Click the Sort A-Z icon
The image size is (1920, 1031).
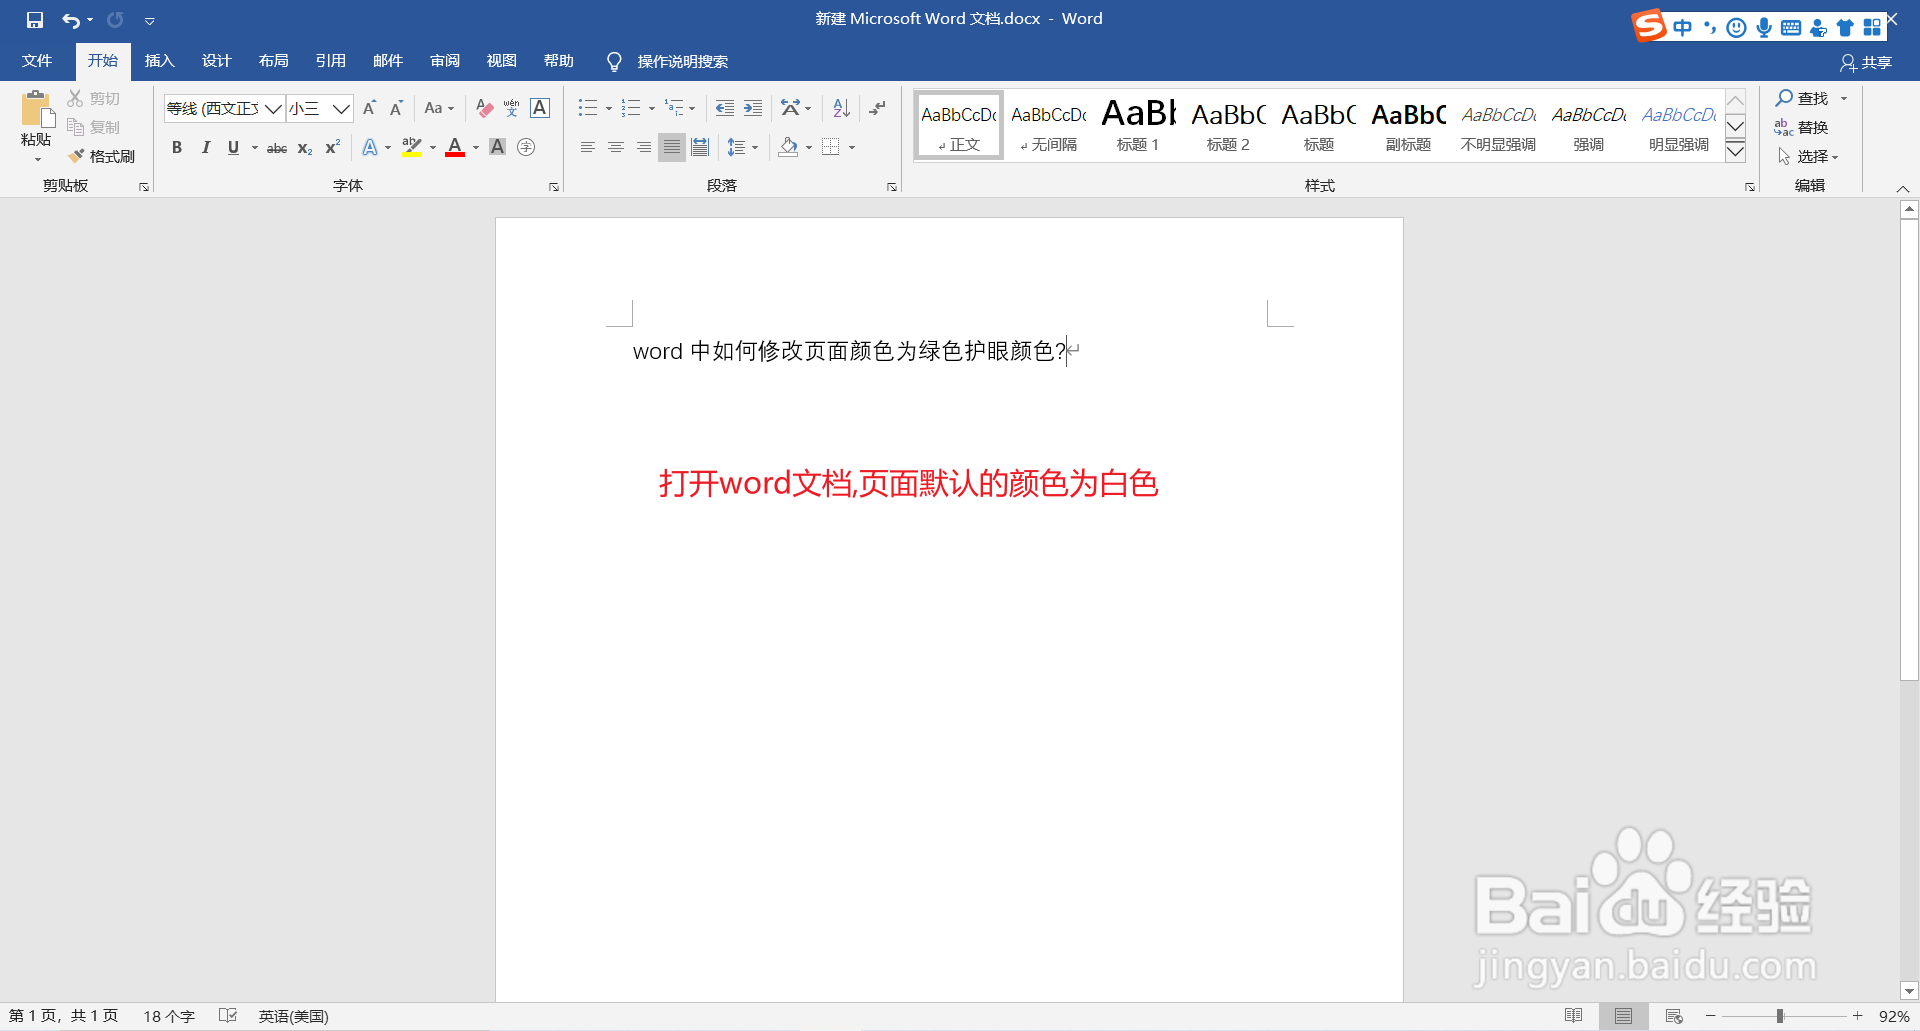(x=841, y=108)
